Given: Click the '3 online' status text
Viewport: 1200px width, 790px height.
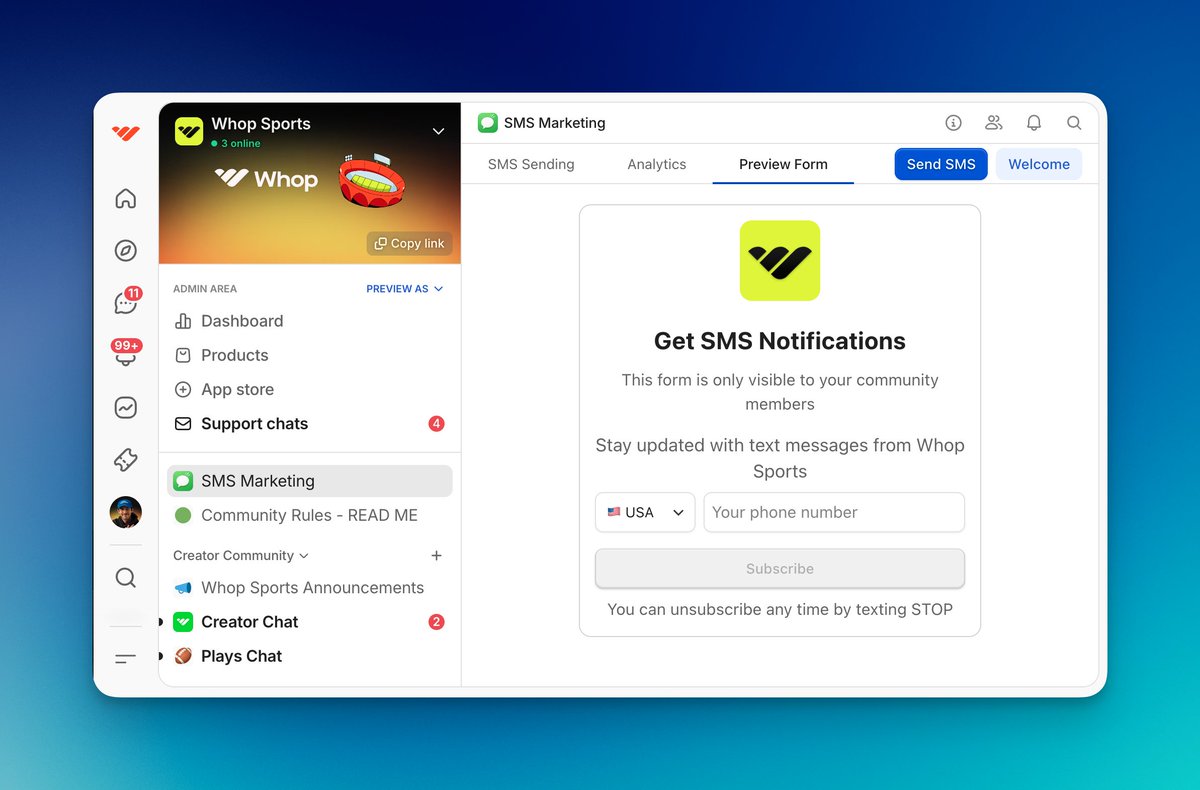Looking at the screenshot, I should click(236, 144).
